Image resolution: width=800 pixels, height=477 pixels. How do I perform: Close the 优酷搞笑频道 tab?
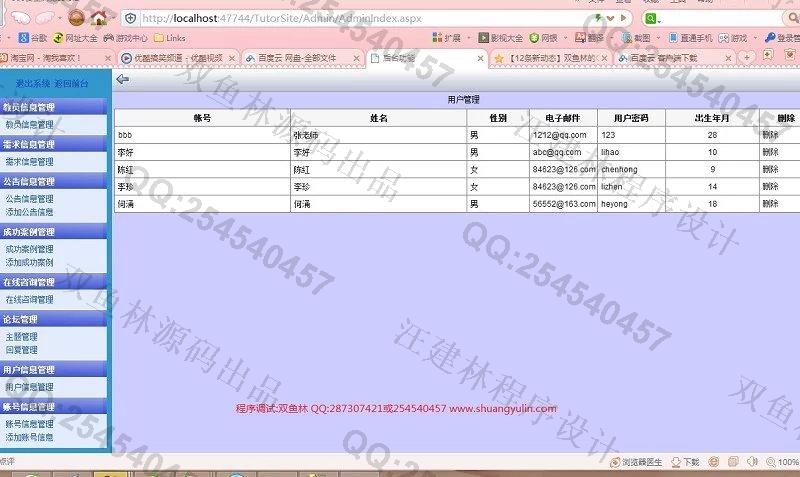point(232,59)
